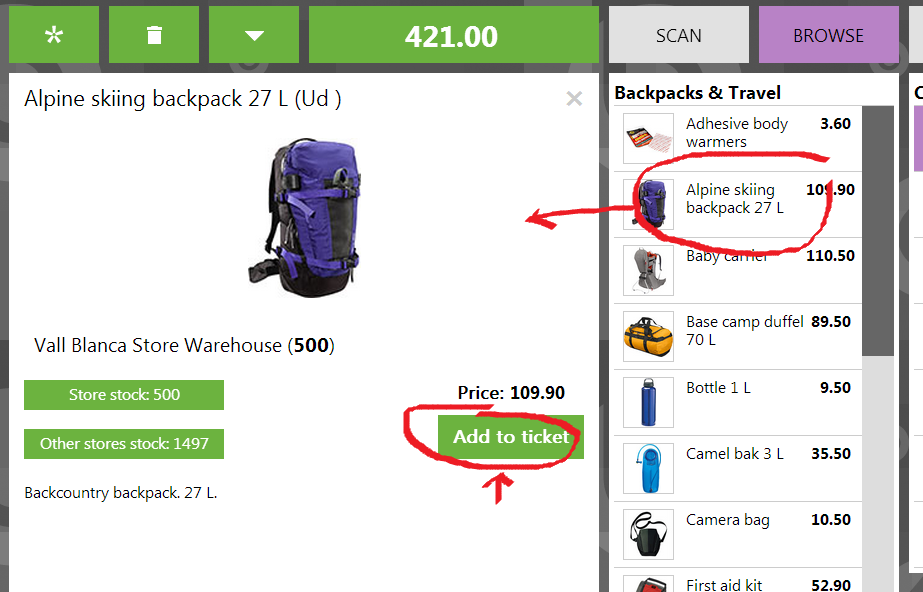Select the Alpine skiing backpack thumbnail
Image resolution: width=923 pixels, height=592 pixels.
[x=648, y=204]
